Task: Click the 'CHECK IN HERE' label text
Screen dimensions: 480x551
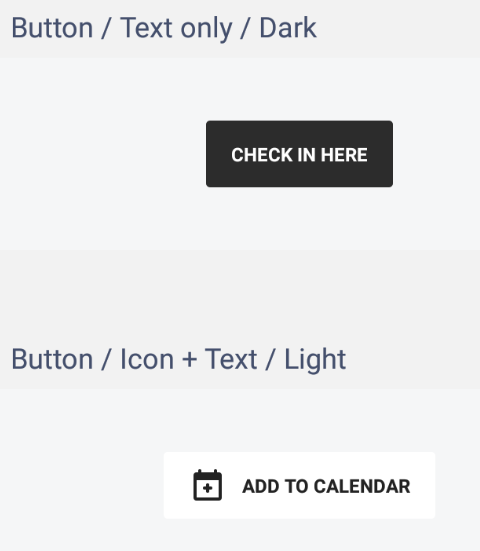Action: pos(299,155)
